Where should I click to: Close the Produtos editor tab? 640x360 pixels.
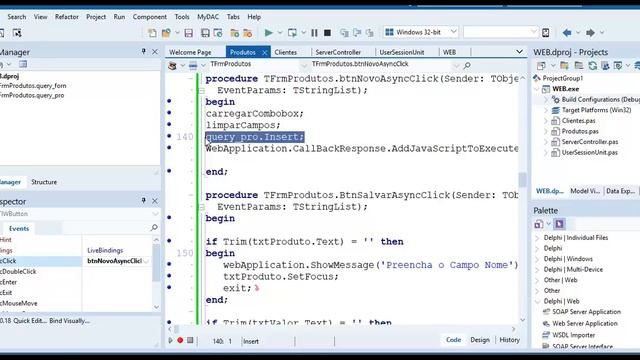(x=264, y=52)
